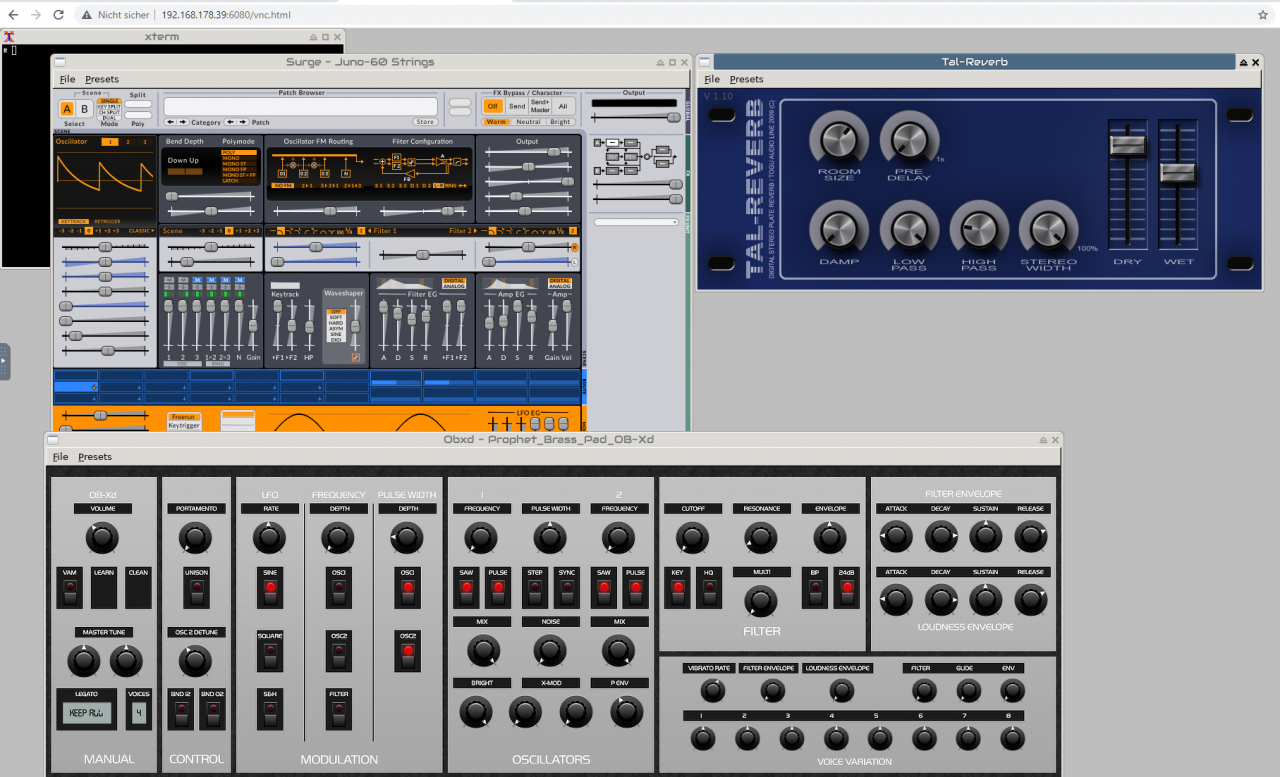Select oscillator tab 2 in Surge
The height and width of the screenshot is (777, 1280).
coord(129,142)
